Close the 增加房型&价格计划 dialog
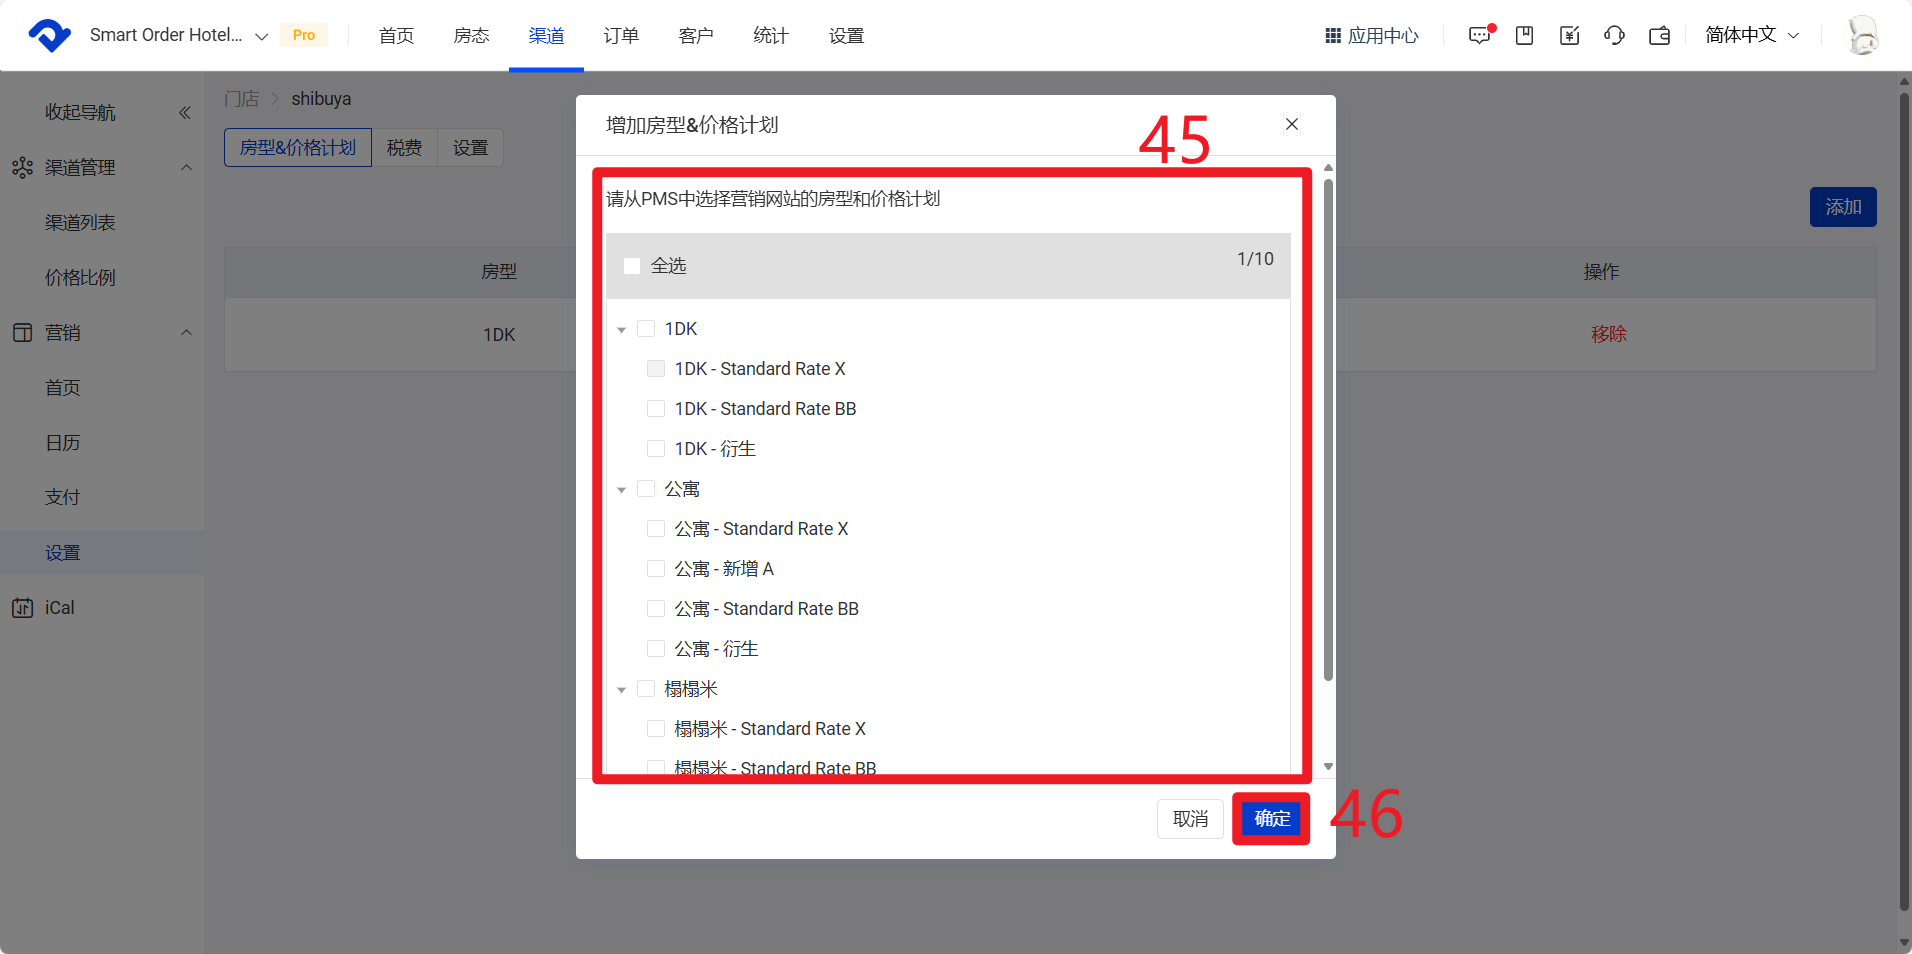Viewport: 1912px width, 954px height. click(x=1292, y=124)
